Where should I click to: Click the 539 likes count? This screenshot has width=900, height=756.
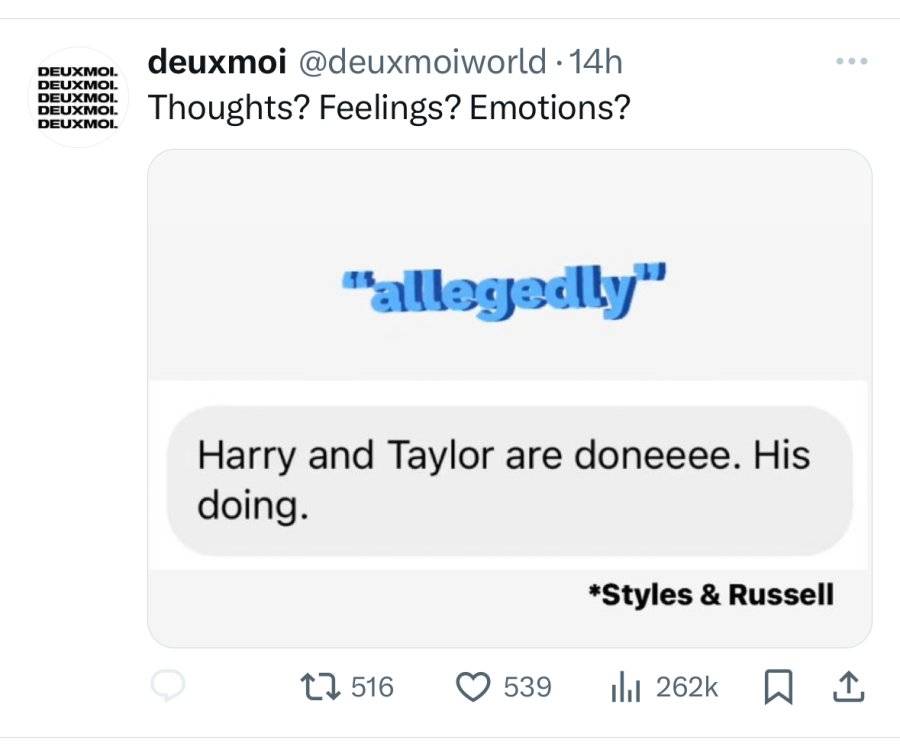pos(527,687)
